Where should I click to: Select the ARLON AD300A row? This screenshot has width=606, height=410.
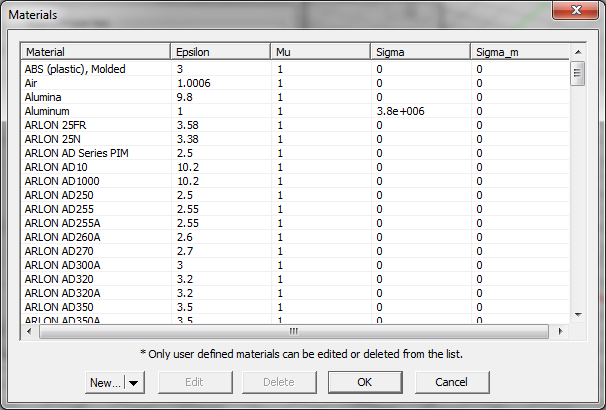[x=295, y=265]
